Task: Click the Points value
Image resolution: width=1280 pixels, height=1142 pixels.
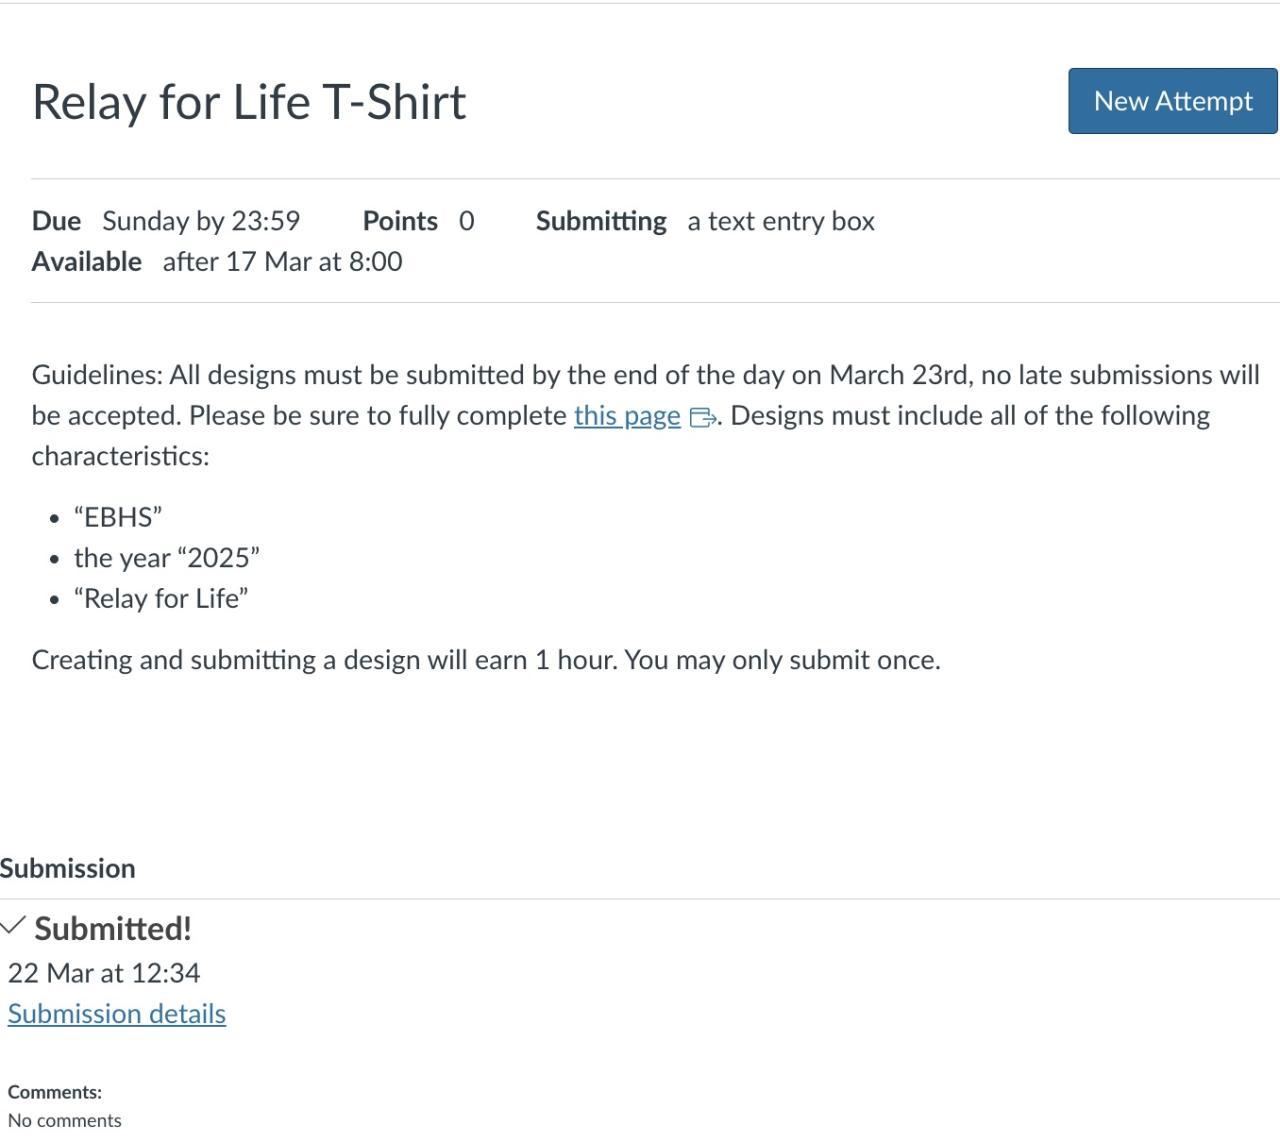Action: (466, 221)
